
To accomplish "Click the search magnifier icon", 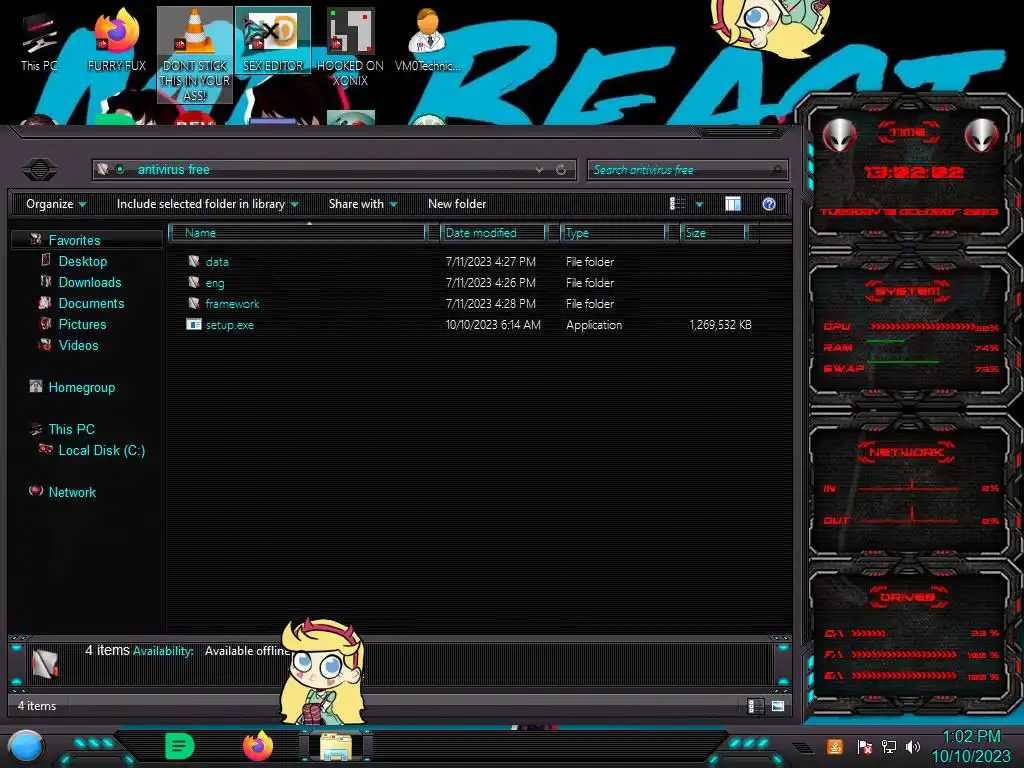I will [776, 170].
